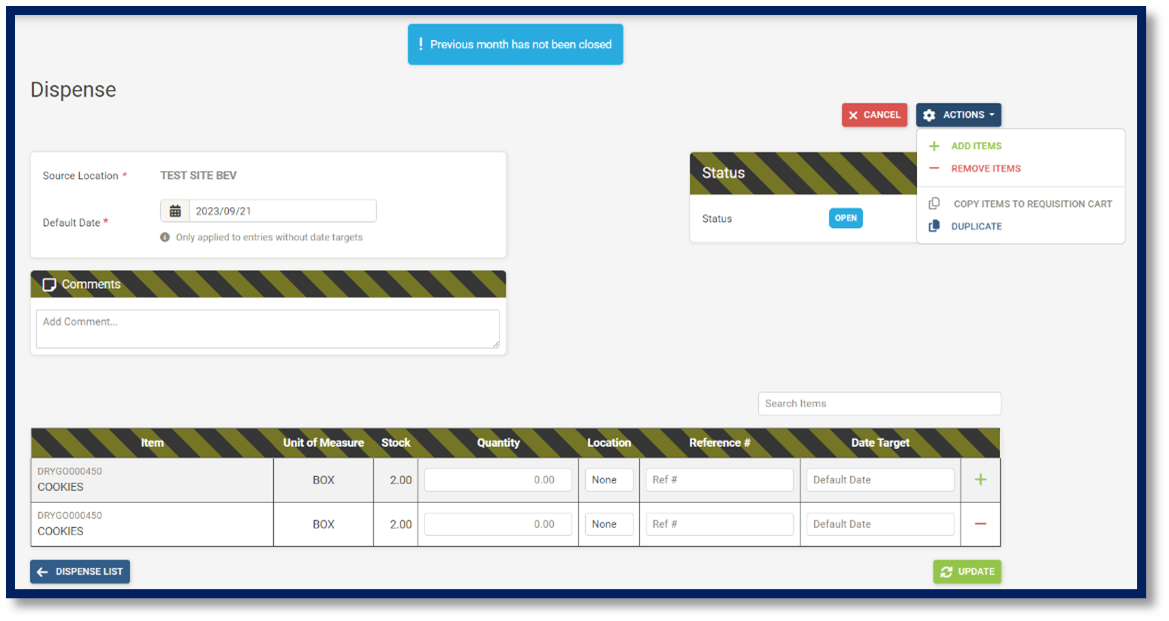This screenshot has height=621, width=1169.
Task: Open Location dropdown in first Cookies row
Action: (x=609, y=480)
